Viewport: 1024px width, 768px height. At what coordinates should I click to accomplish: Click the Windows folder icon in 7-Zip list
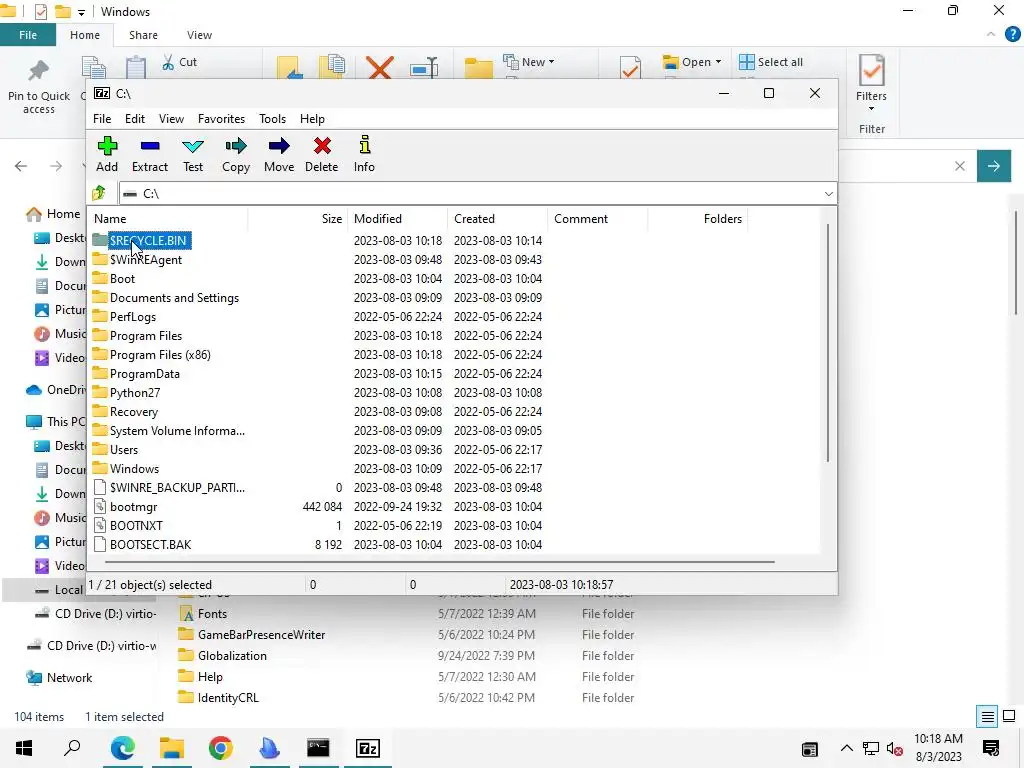click(x=99, y=468)
